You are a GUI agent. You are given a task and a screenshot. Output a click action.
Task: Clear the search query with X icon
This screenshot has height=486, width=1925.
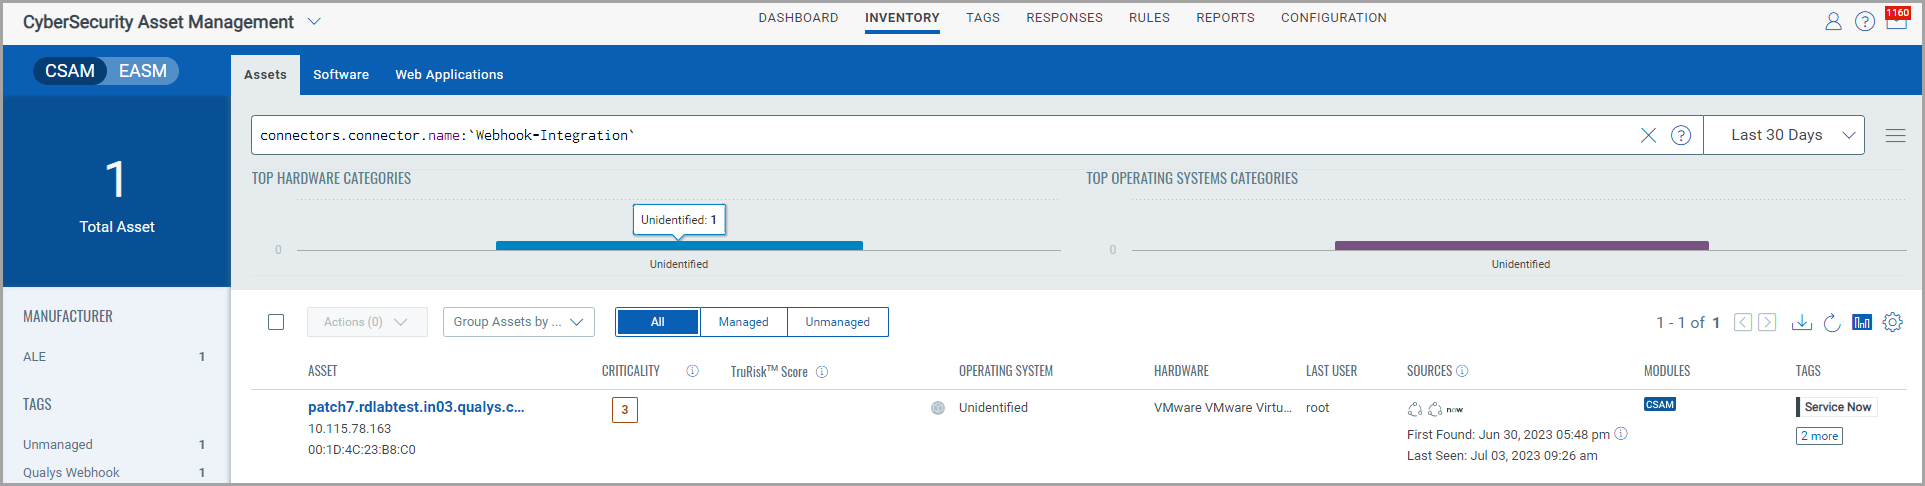1648,135
